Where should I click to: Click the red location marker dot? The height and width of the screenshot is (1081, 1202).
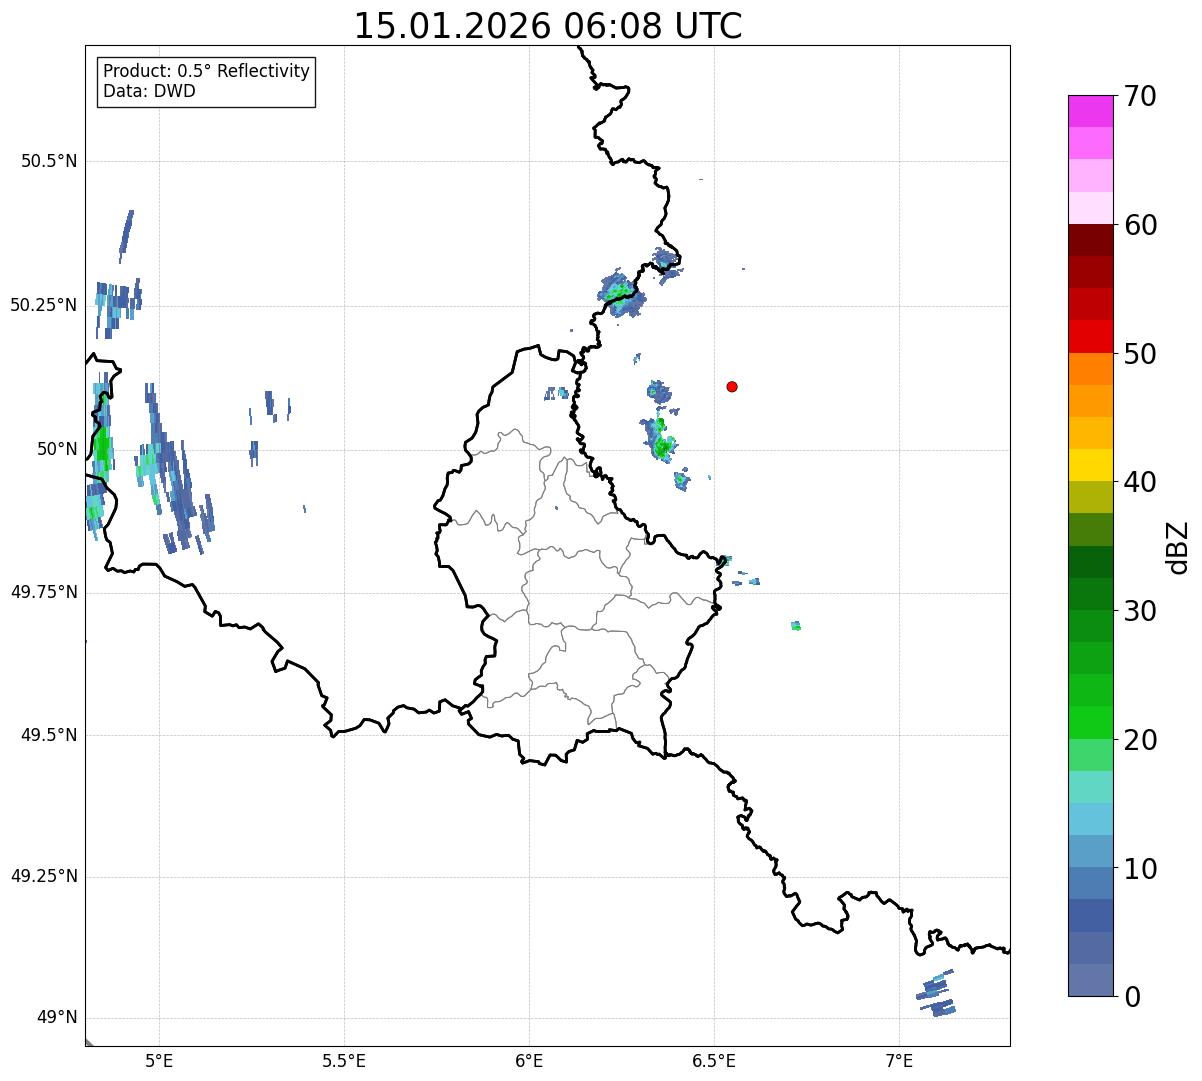click(732, 386)
